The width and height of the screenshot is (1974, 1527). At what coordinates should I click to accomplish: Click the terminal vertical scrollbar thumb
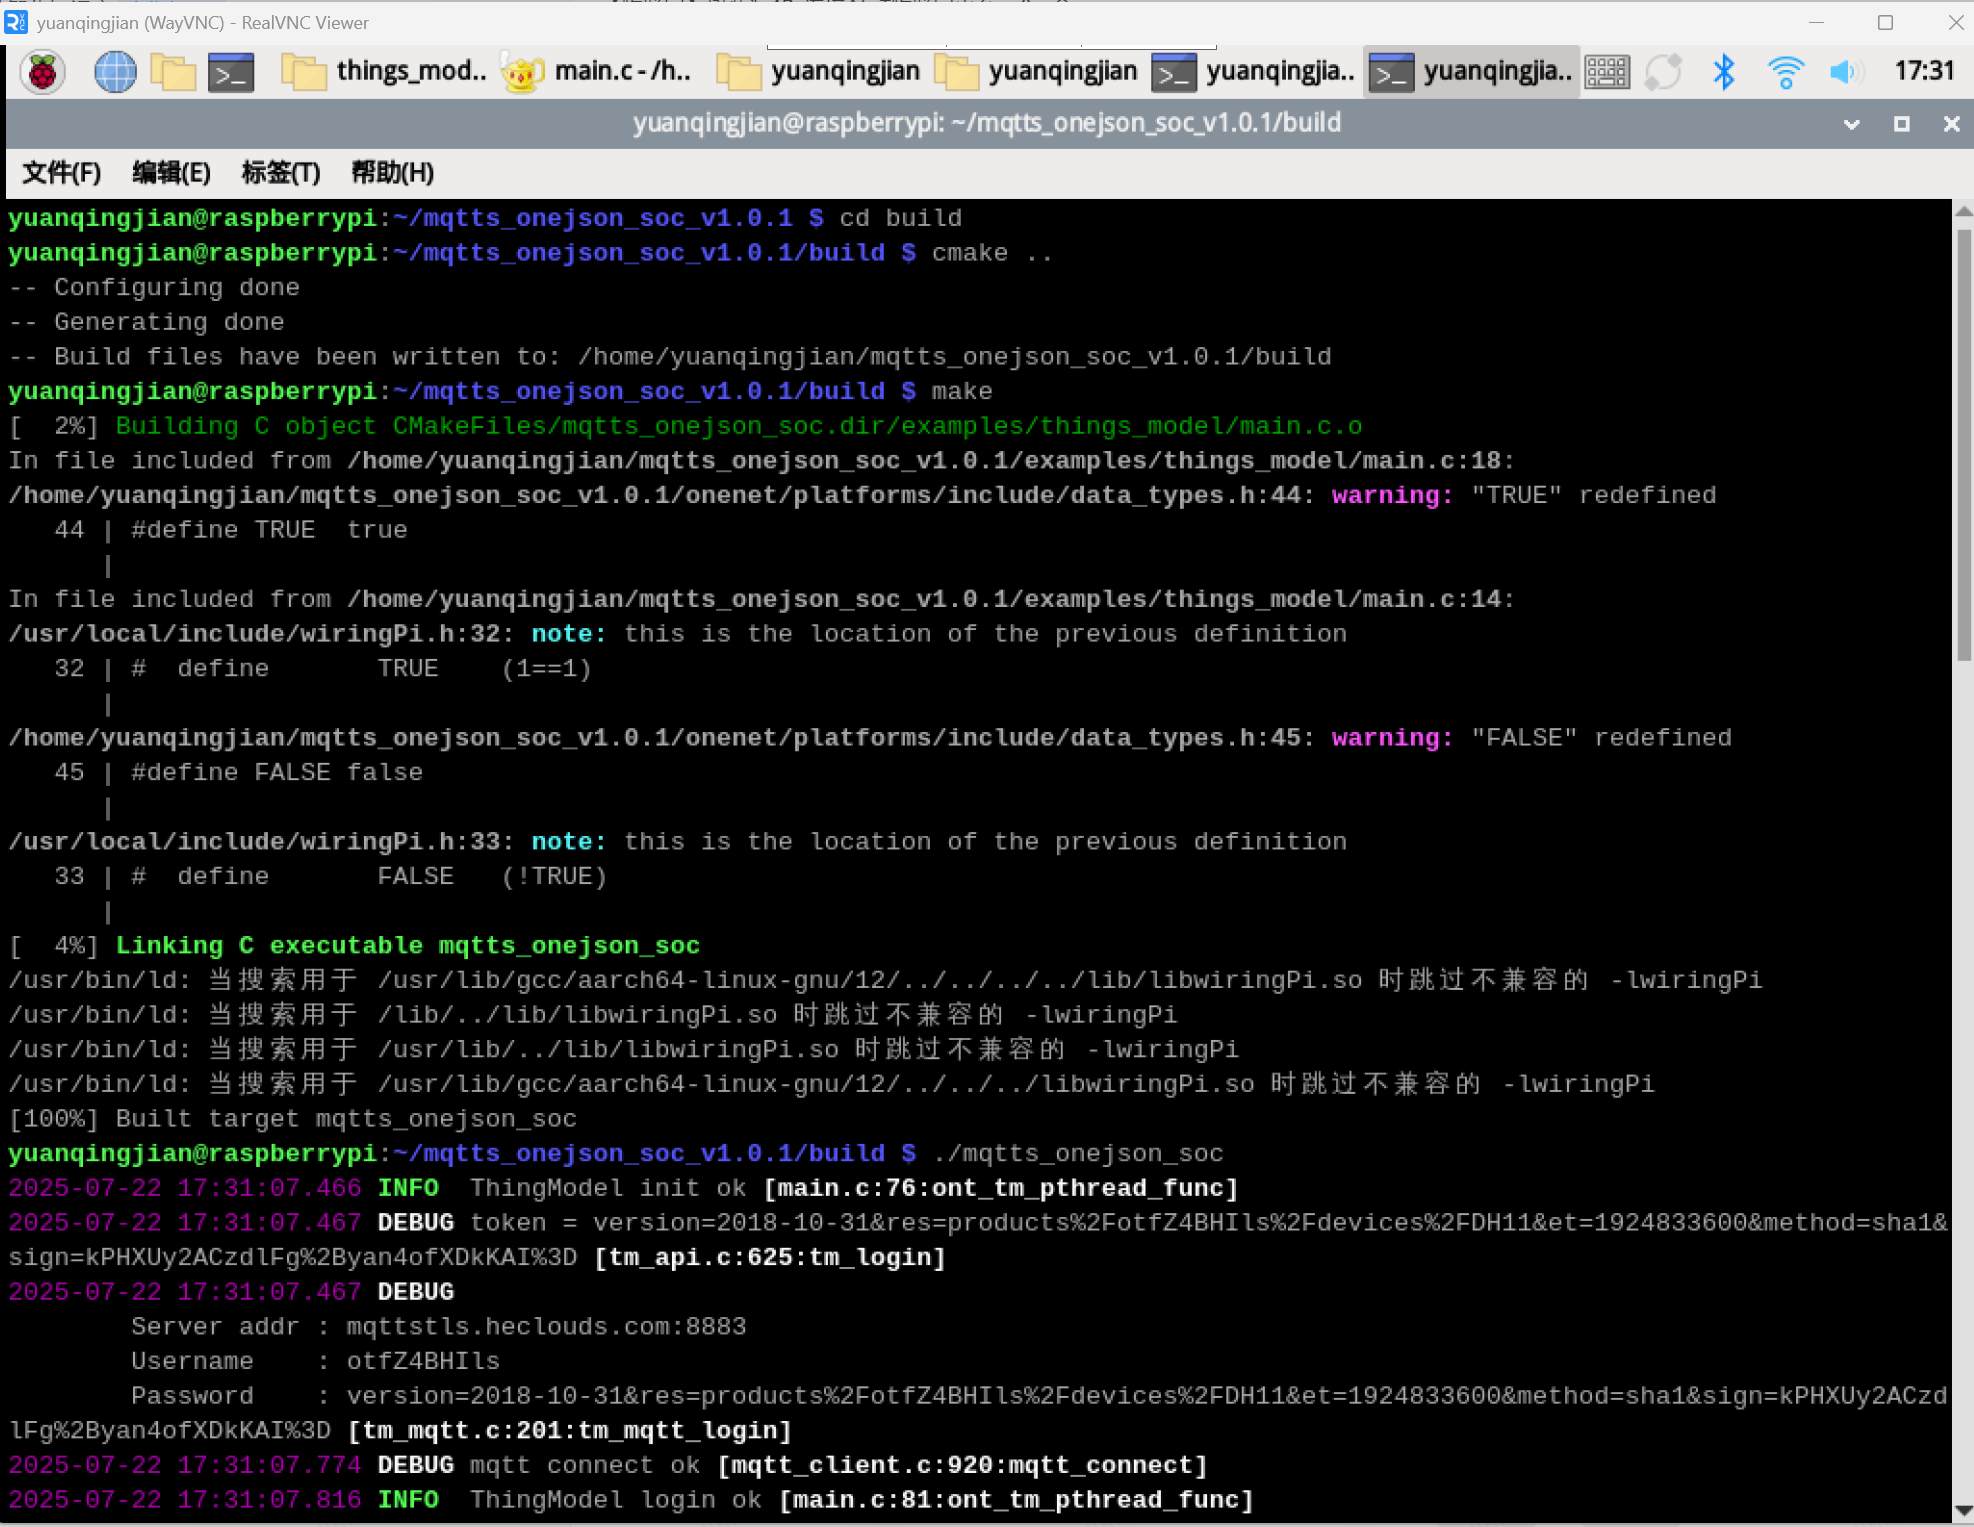pos(1963,445)
